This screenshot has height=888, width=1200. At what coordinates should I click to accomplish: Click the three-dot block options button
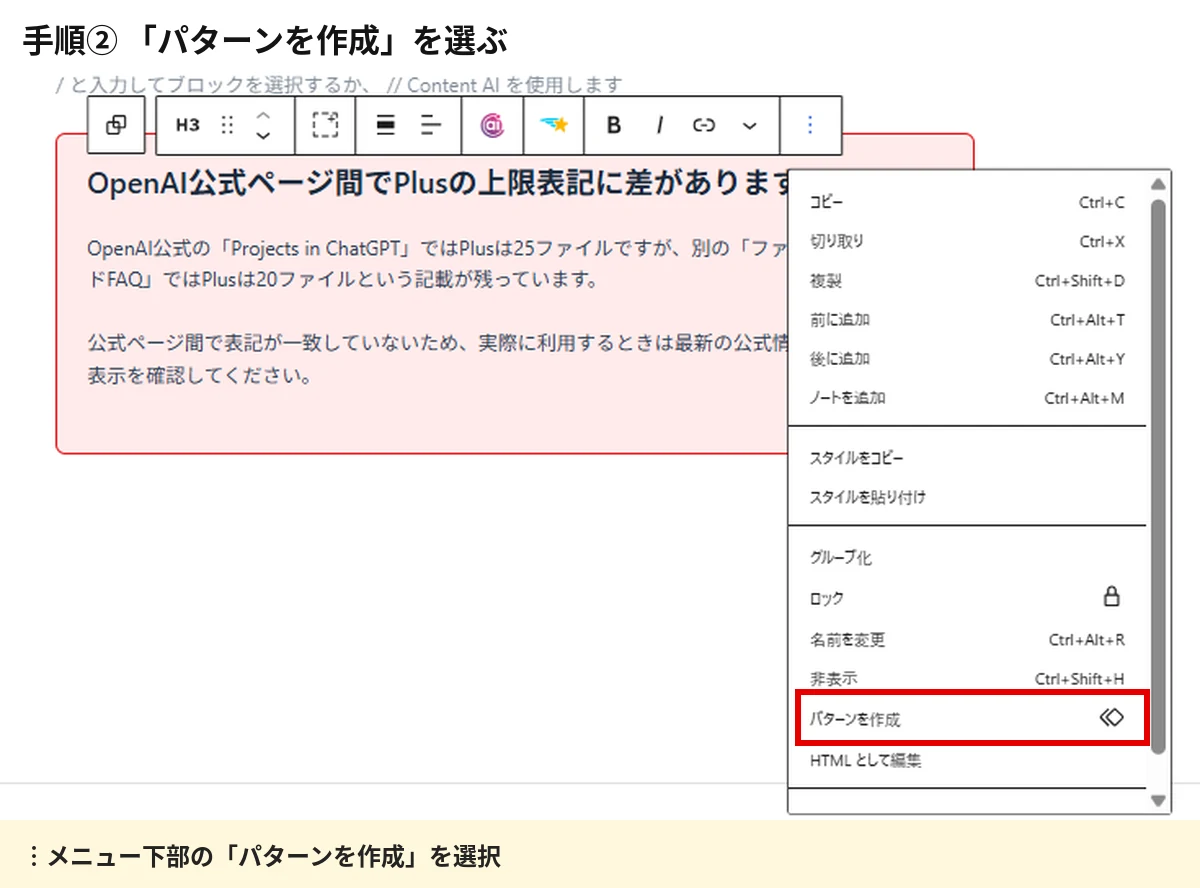coord(810,125)
